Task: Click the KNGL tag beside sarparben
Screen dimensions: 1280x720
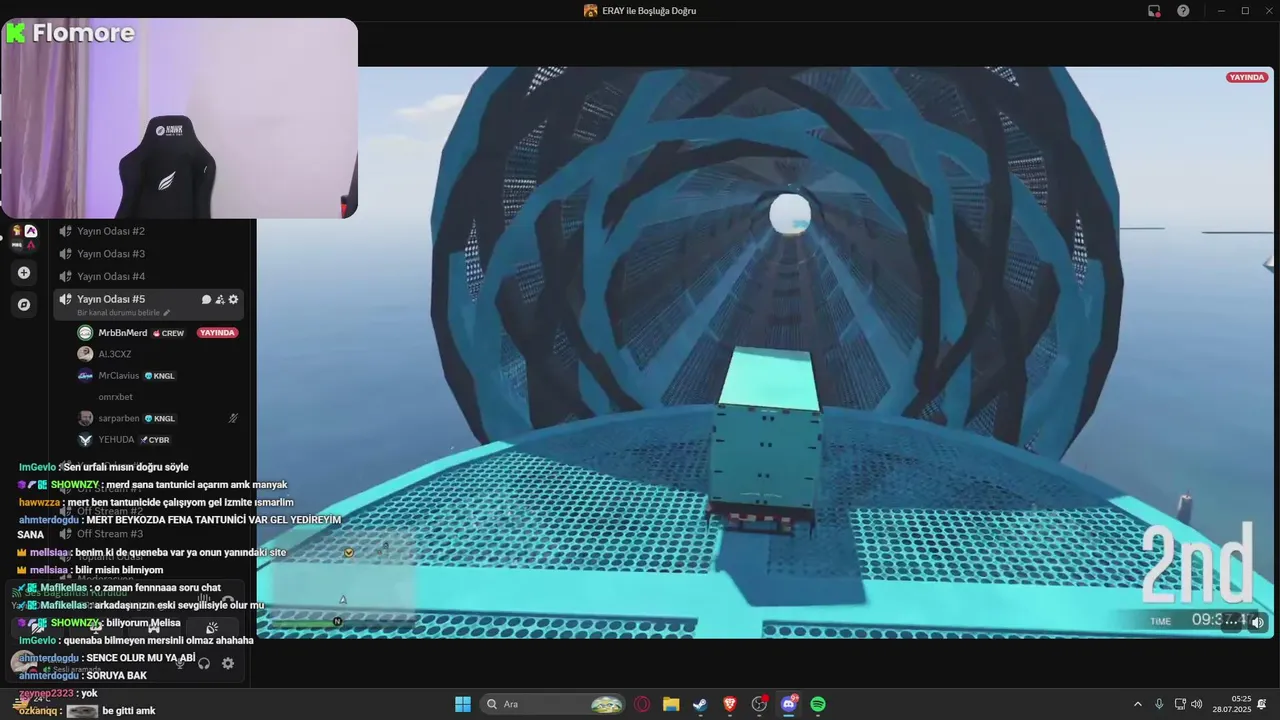Action: (160, 418)
